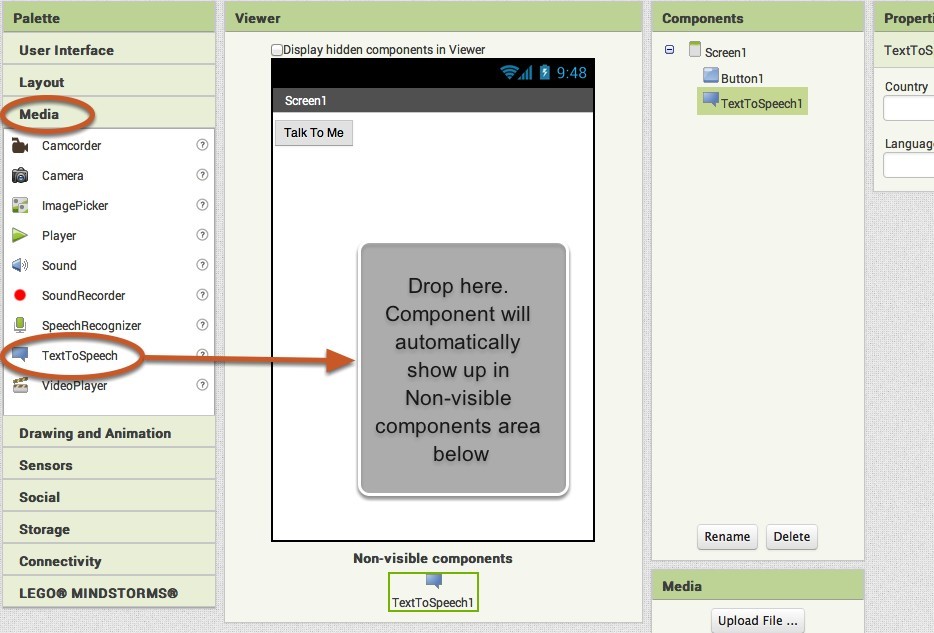Click the Rename button
934x633 pixels.
coord(727,537)
